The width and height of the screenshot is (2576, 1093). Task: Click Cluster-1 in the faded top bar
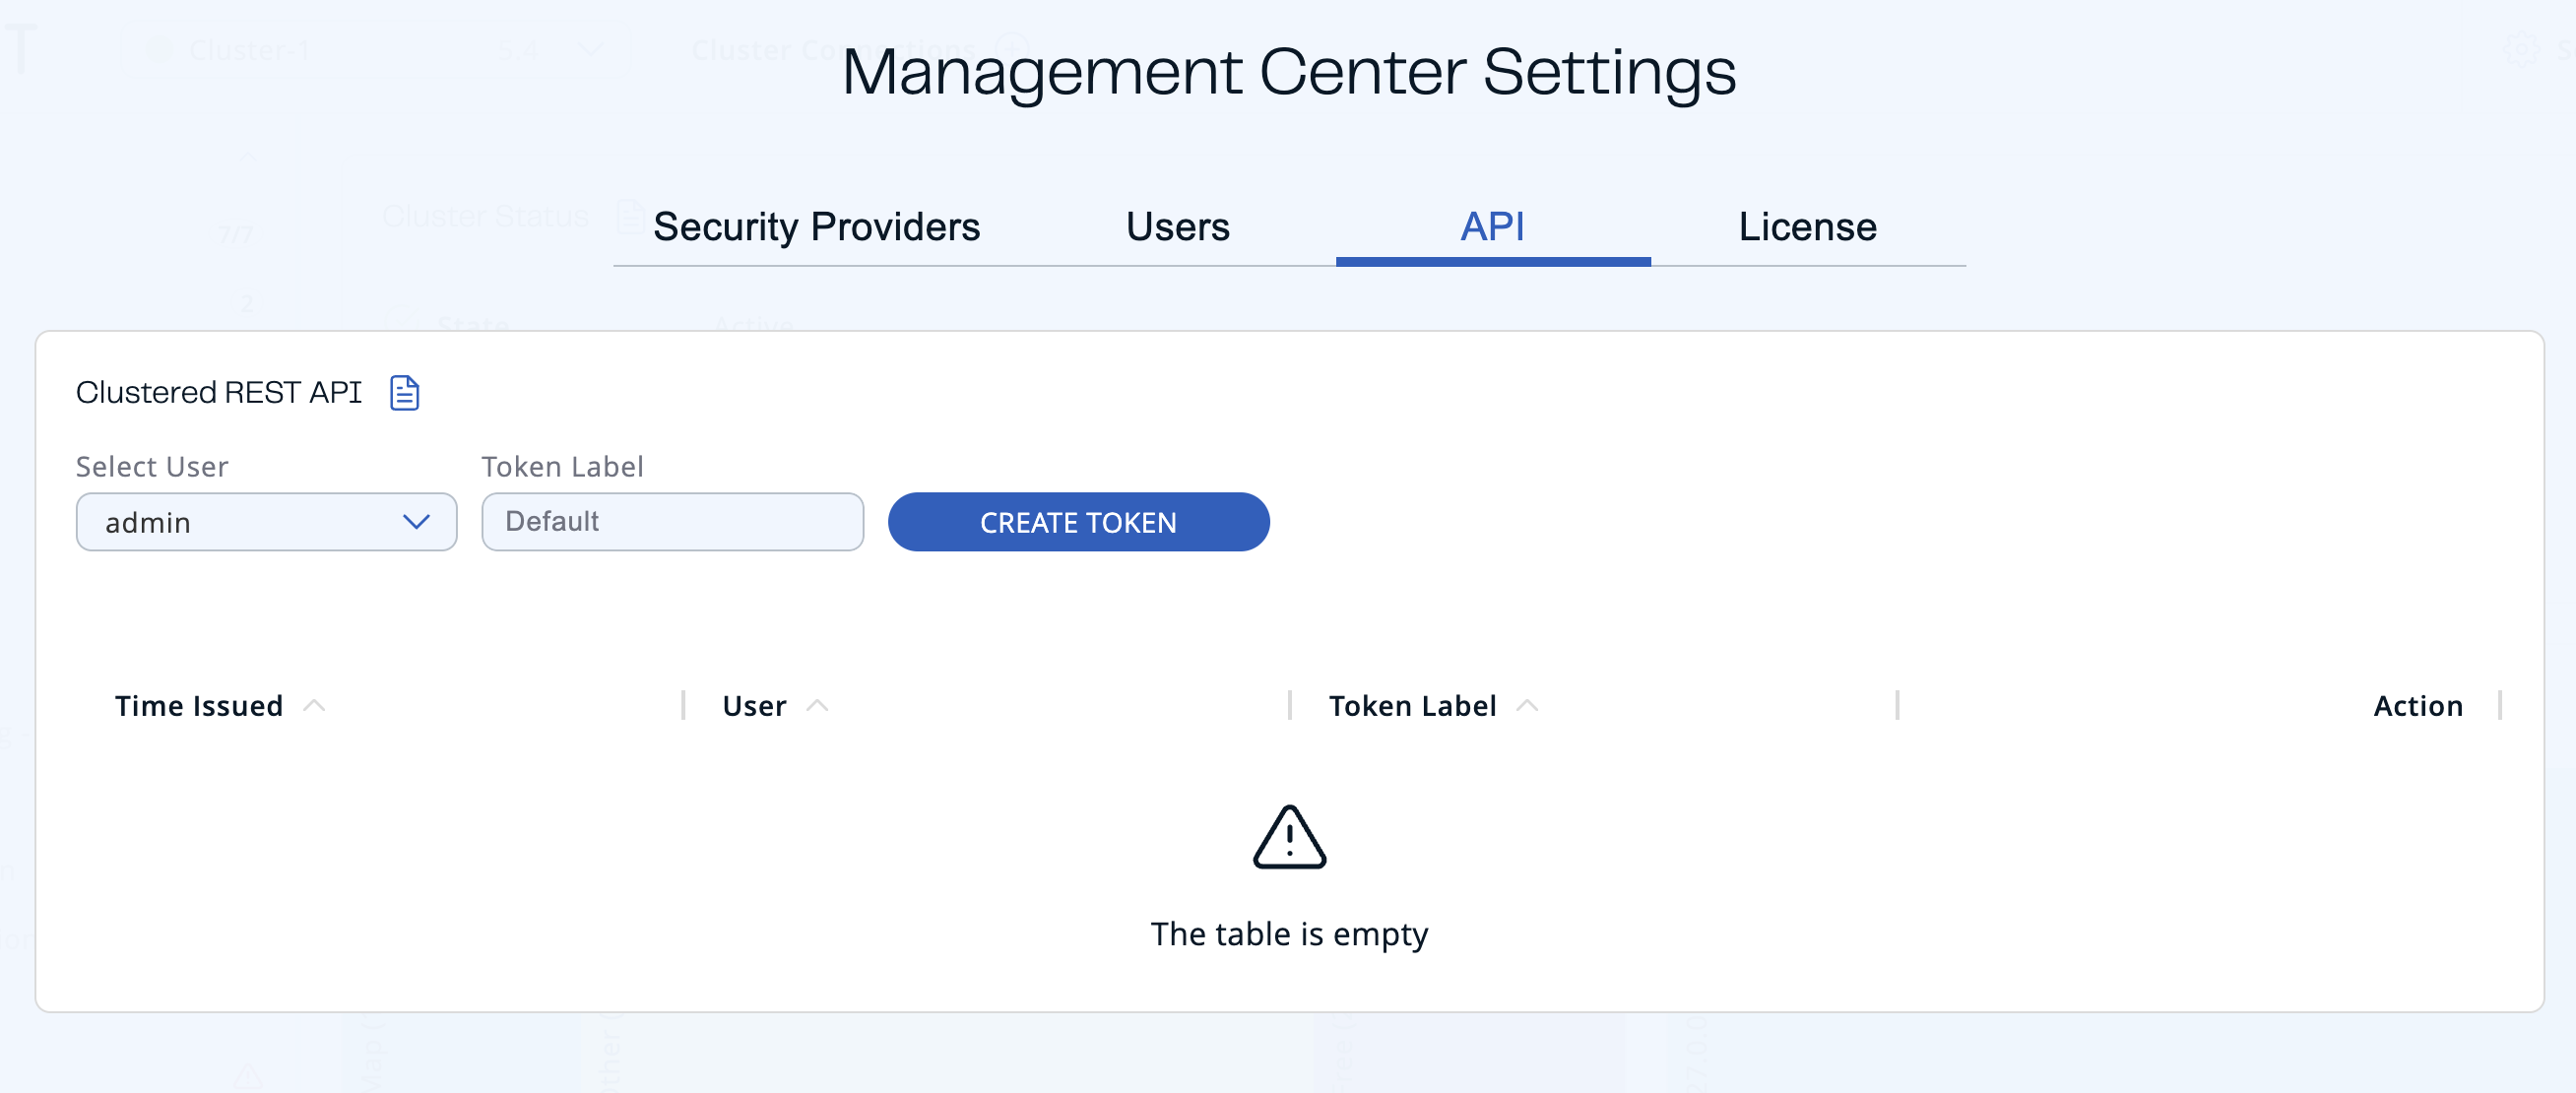251,50
